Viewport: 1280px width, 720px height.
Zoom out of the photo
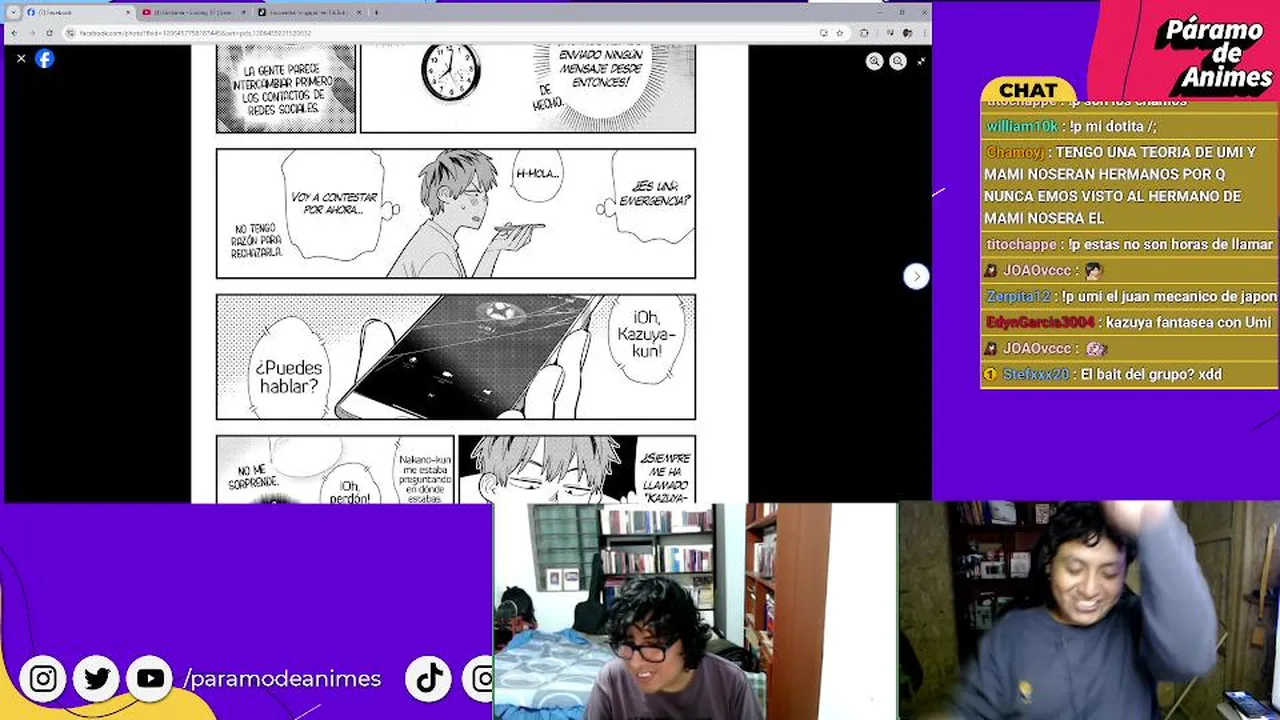[898, 62]
